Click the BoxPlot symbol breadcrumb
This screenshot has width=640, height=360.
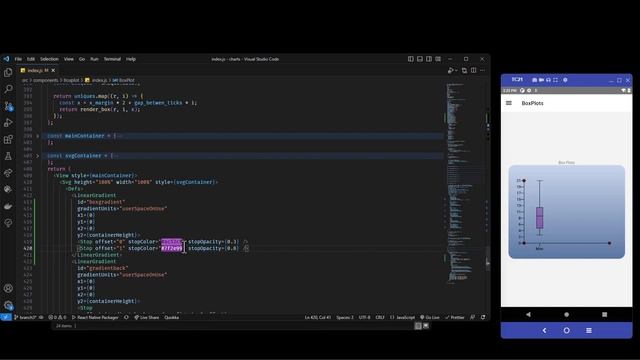point(123,80)
